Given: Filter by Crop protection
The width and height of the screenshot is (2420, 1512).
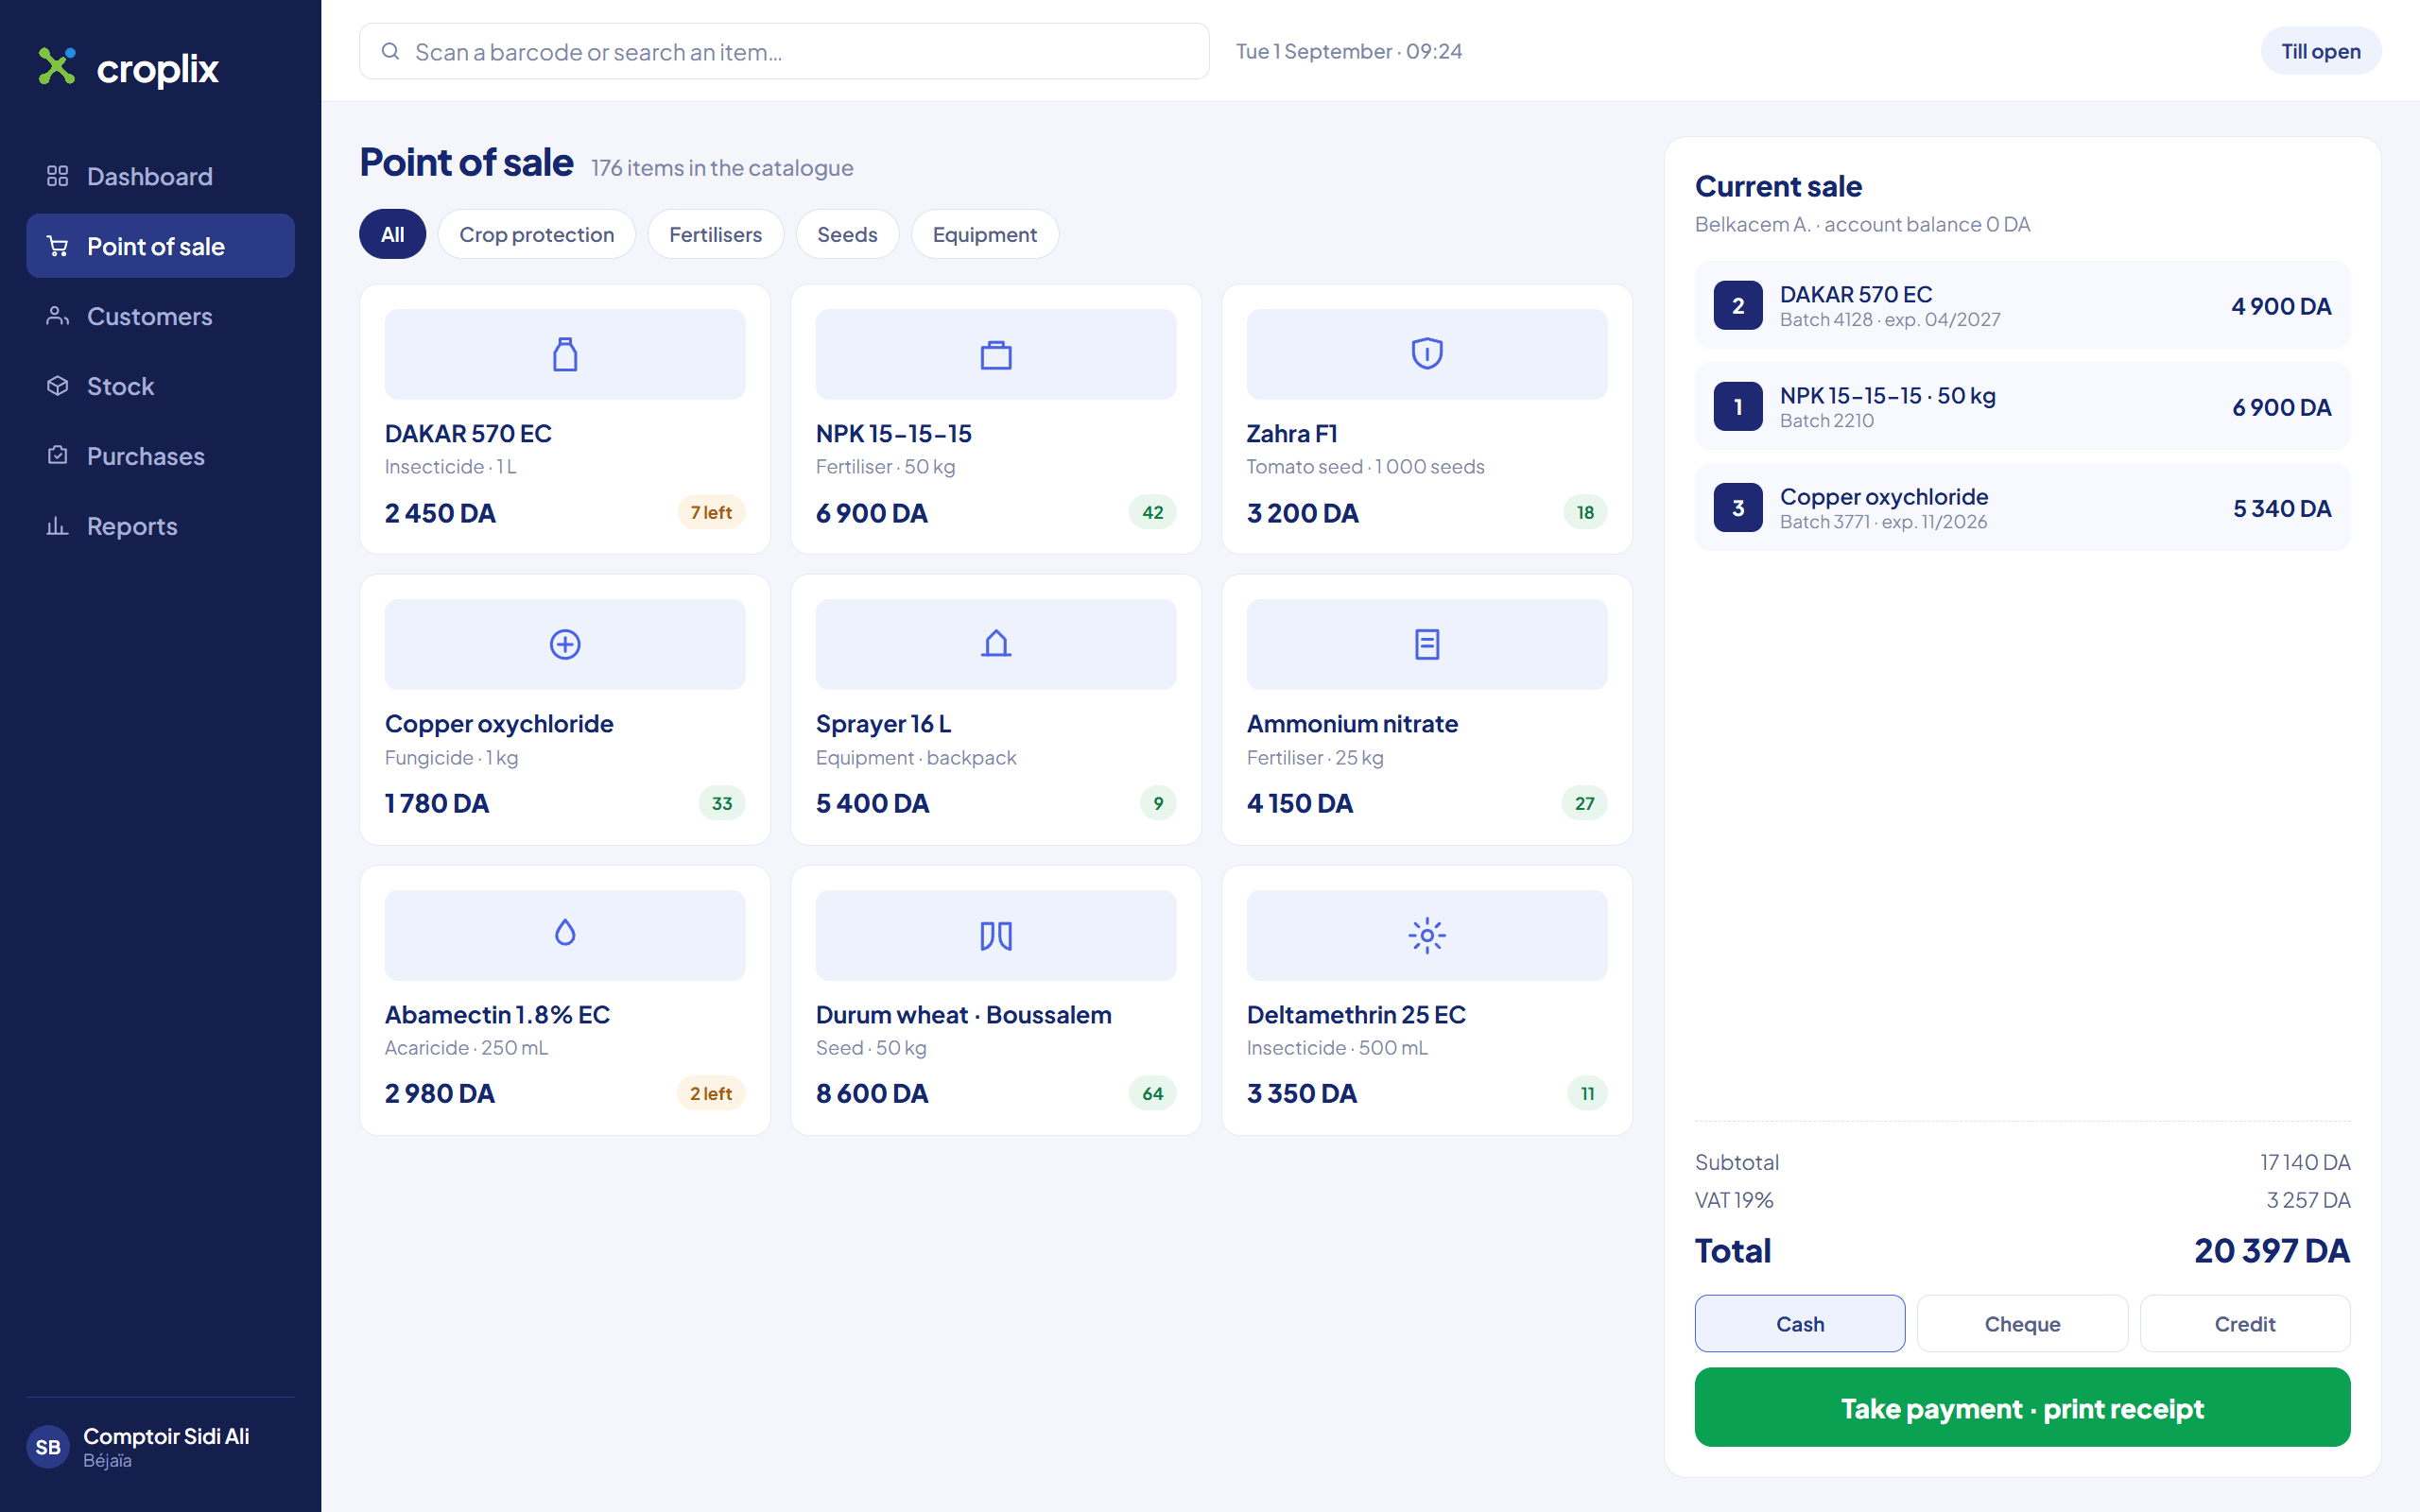Looking at the screenshot, I should (536, 234).
